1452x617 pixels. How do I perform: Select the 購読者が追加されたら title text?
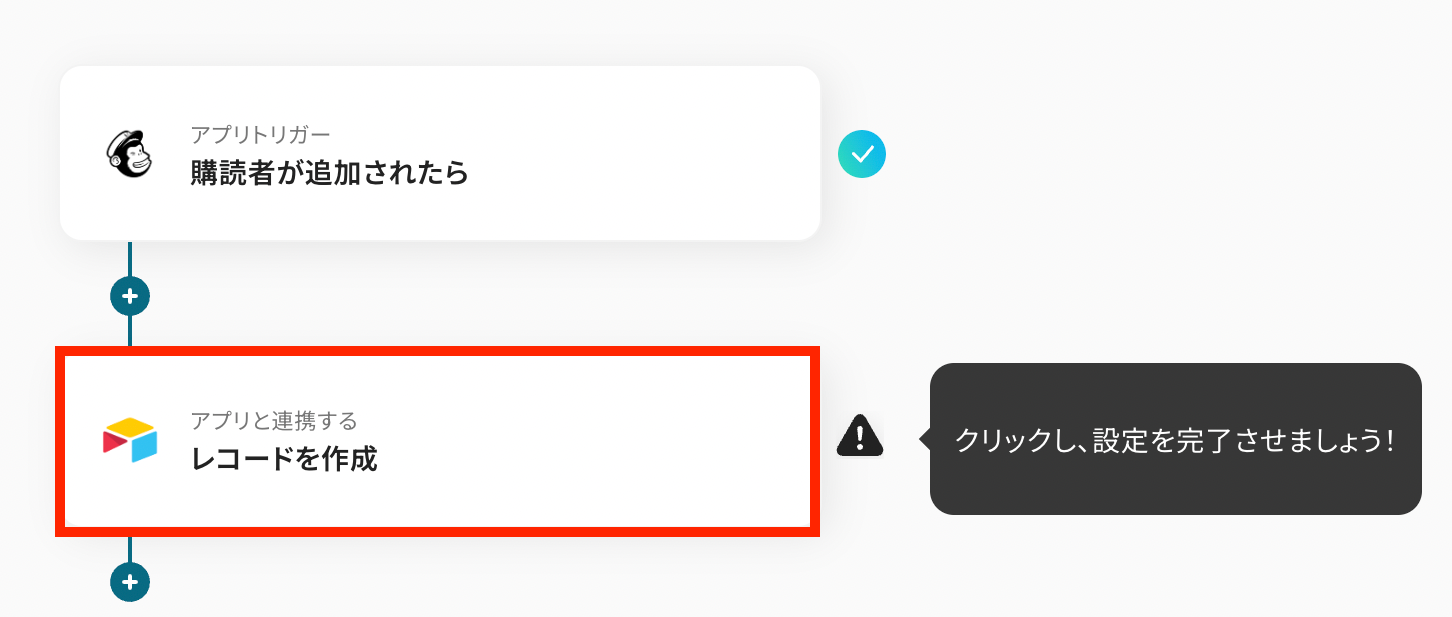coord(330,174)
